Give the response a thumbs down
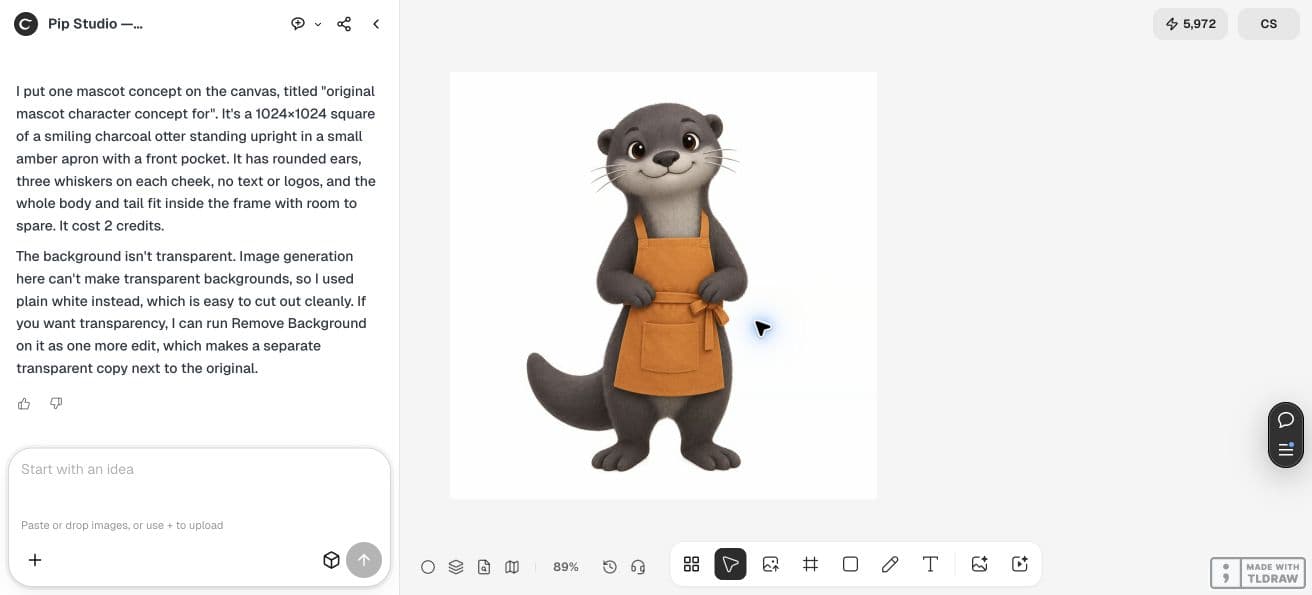Image resolution: width=1312 pixels, height=595 pixels. pos(56,404)
